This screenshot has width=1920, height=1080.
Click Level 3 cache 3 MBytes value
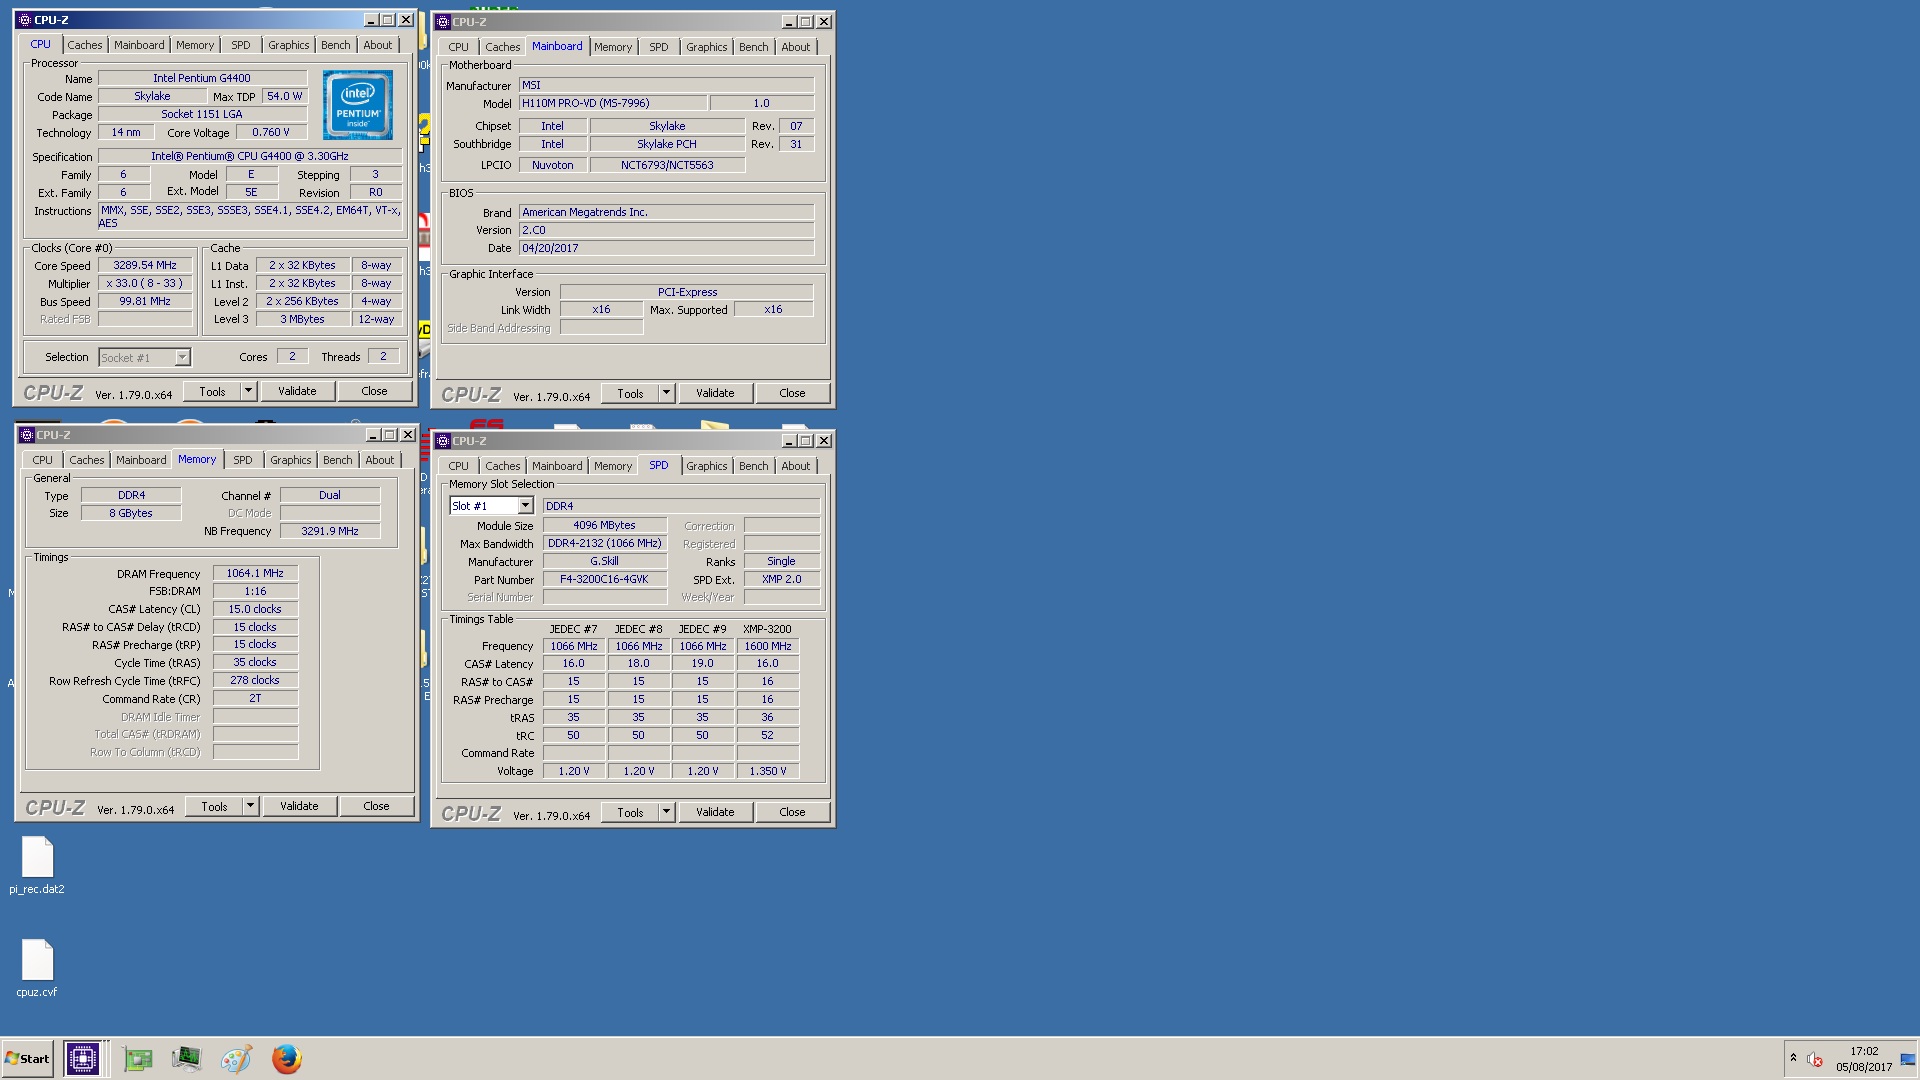click(303, 319)
